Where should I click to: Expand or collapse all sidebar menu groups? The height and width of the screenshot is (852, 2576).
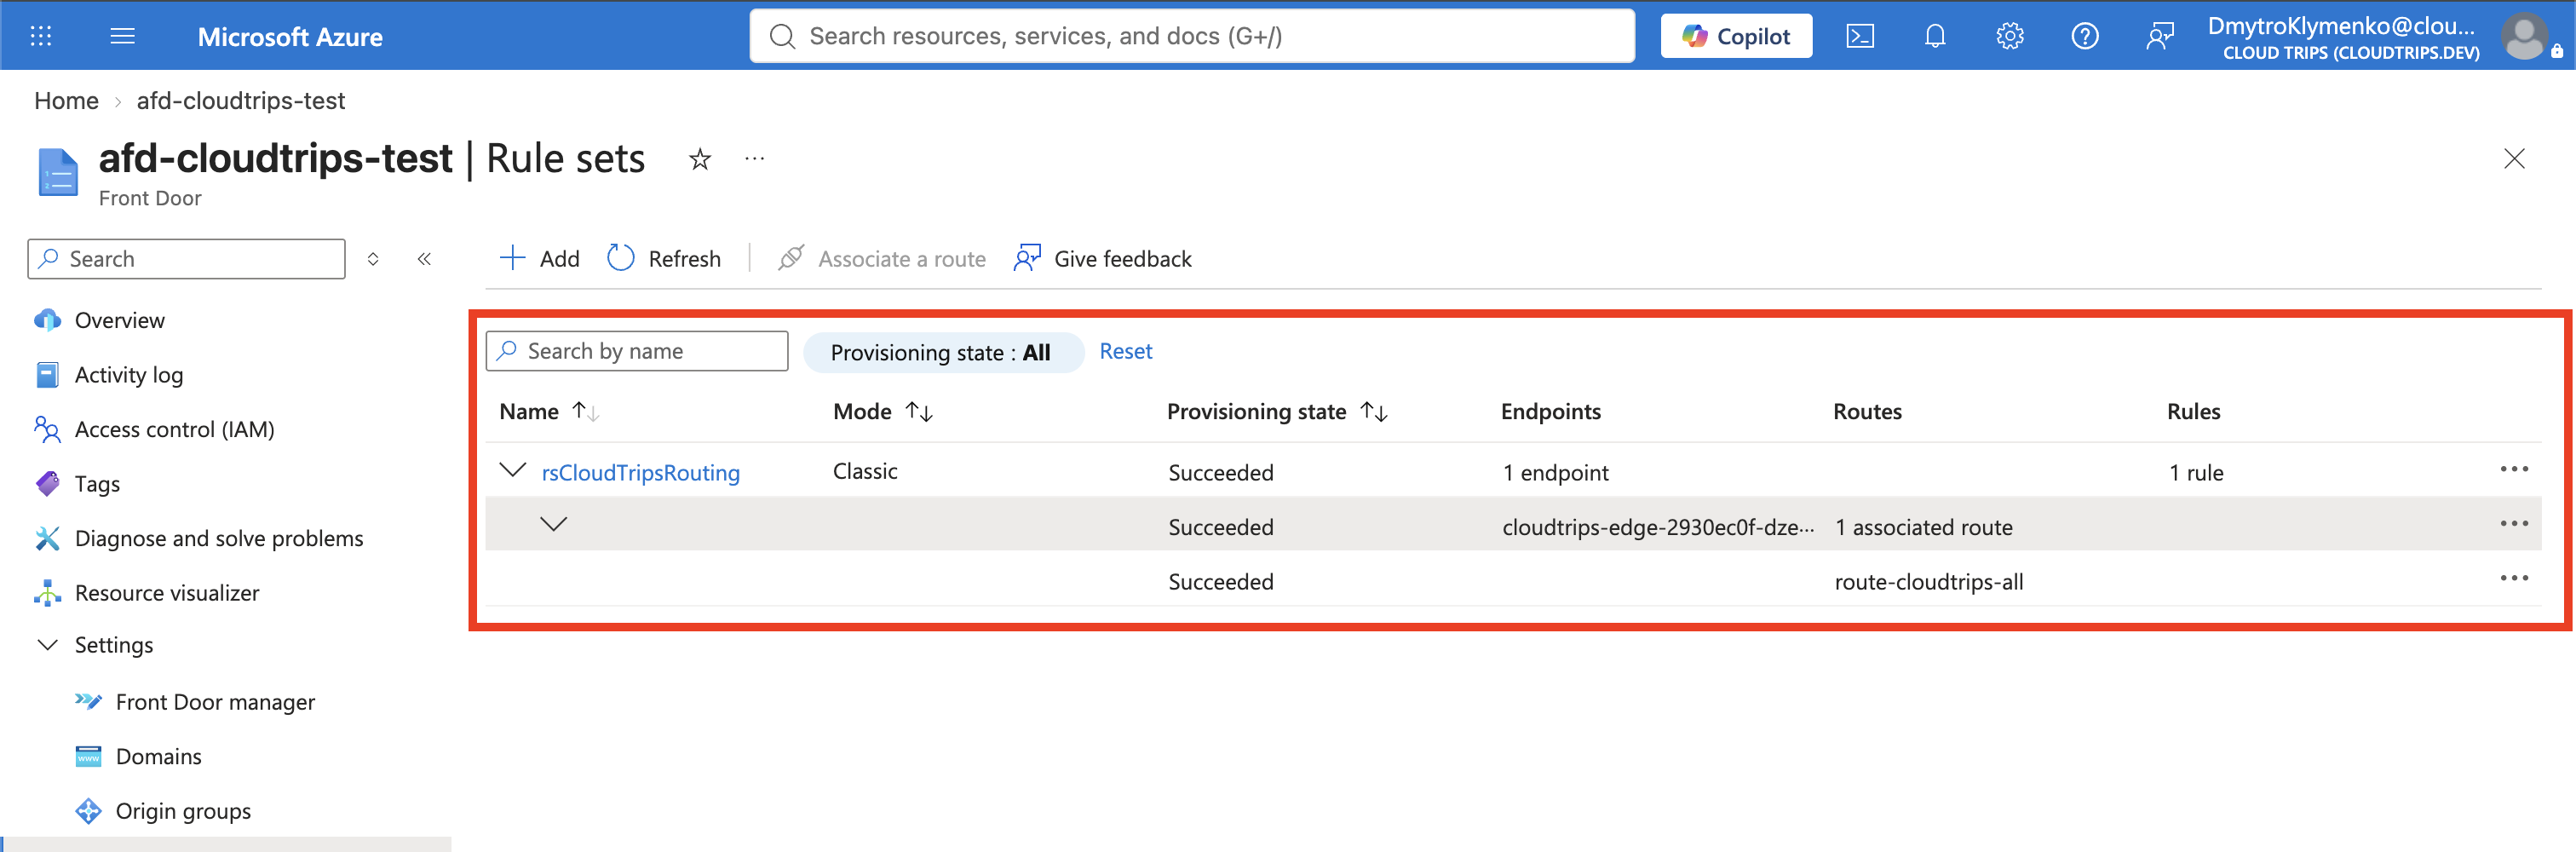point(373,259)
